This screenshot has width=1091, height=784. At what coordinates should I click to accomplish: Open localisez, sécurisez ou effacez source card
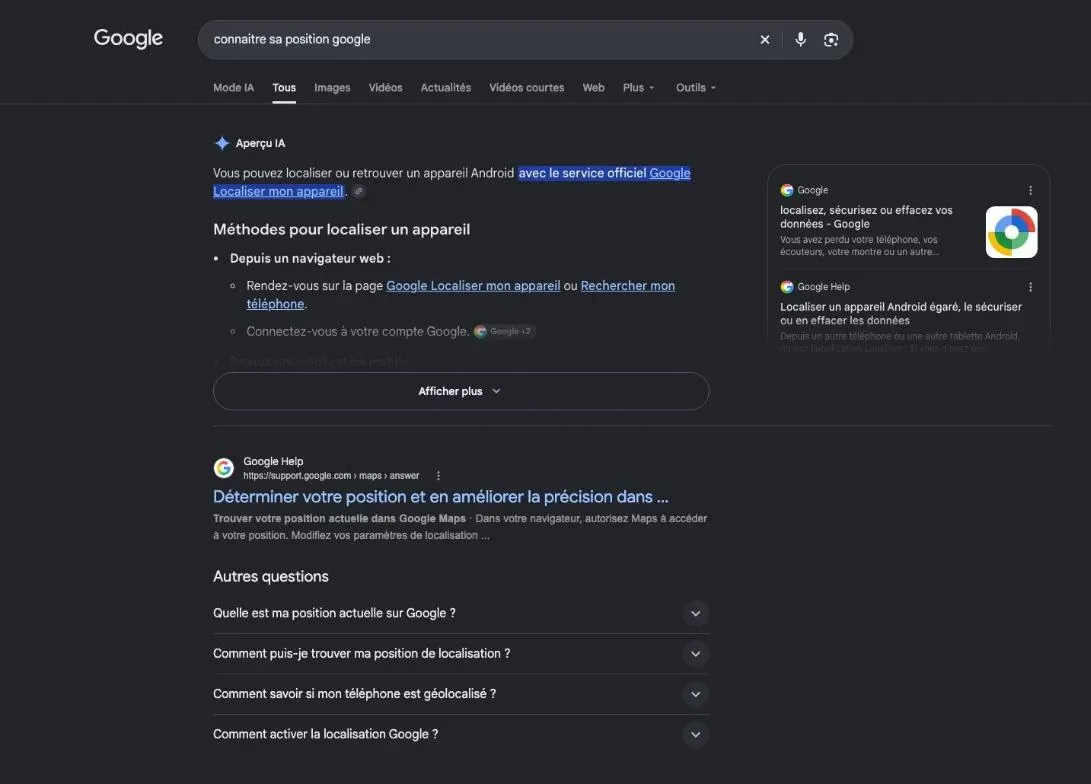coord(908,222)
